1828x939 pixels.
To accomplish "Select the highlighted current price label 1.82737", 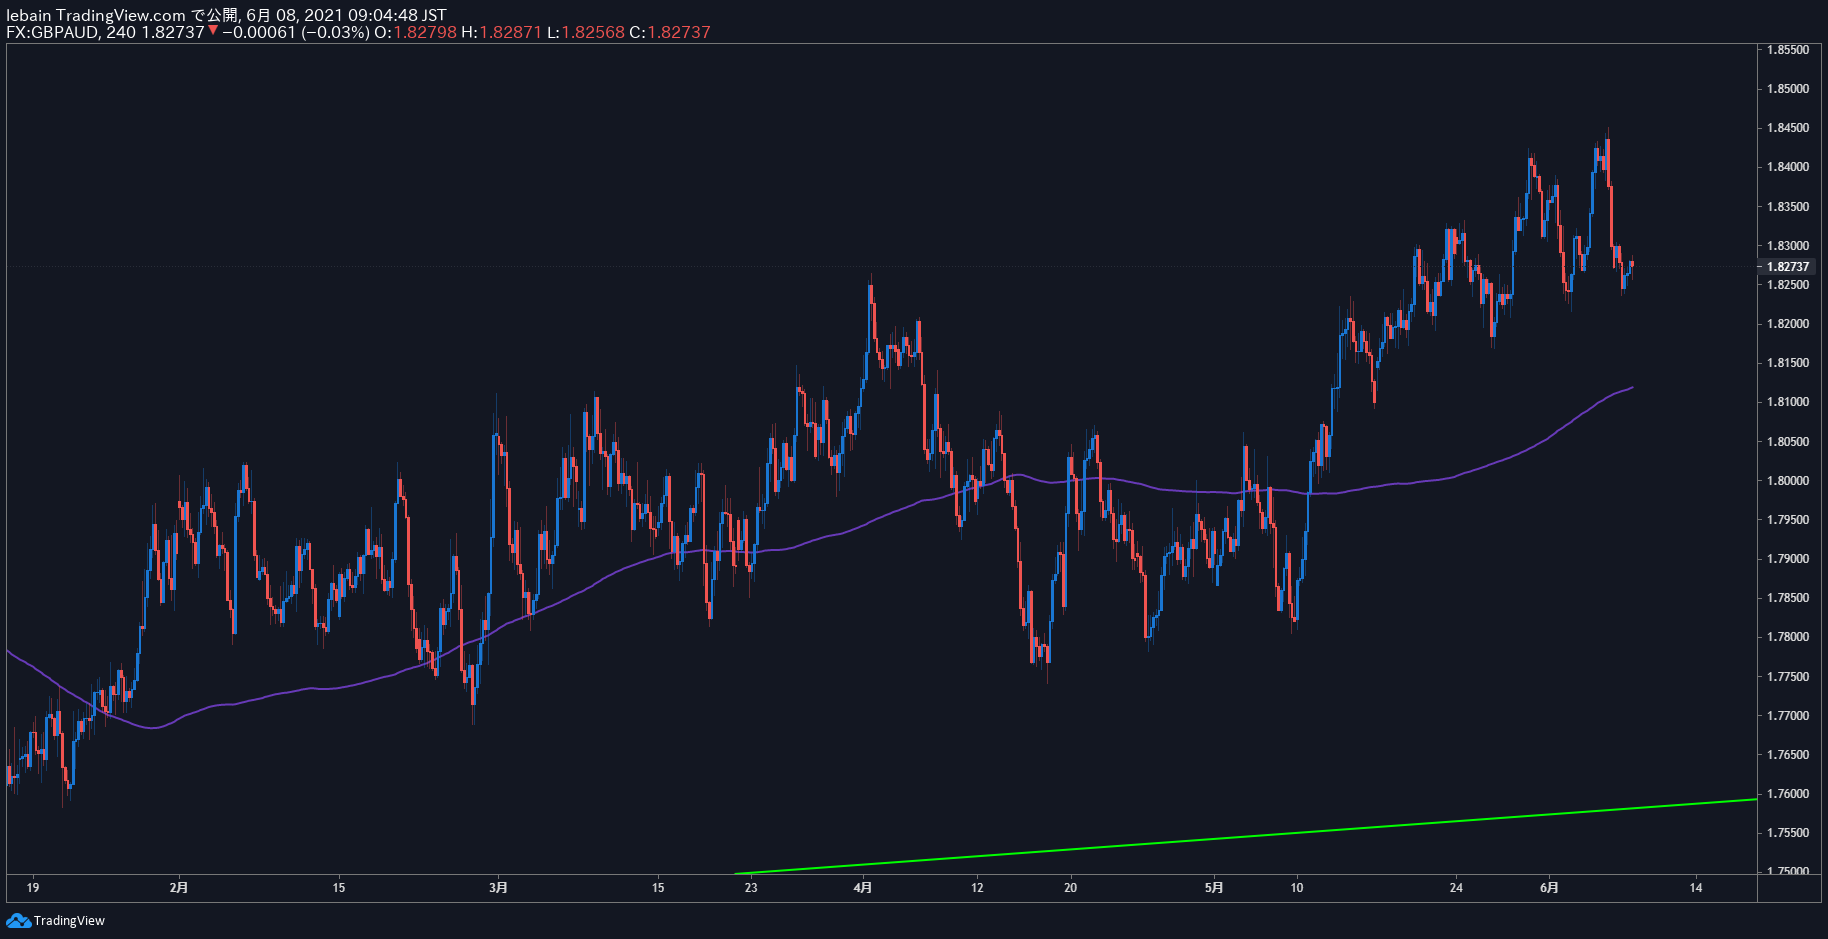I will pyautogui.click(x=1788, y=267).
